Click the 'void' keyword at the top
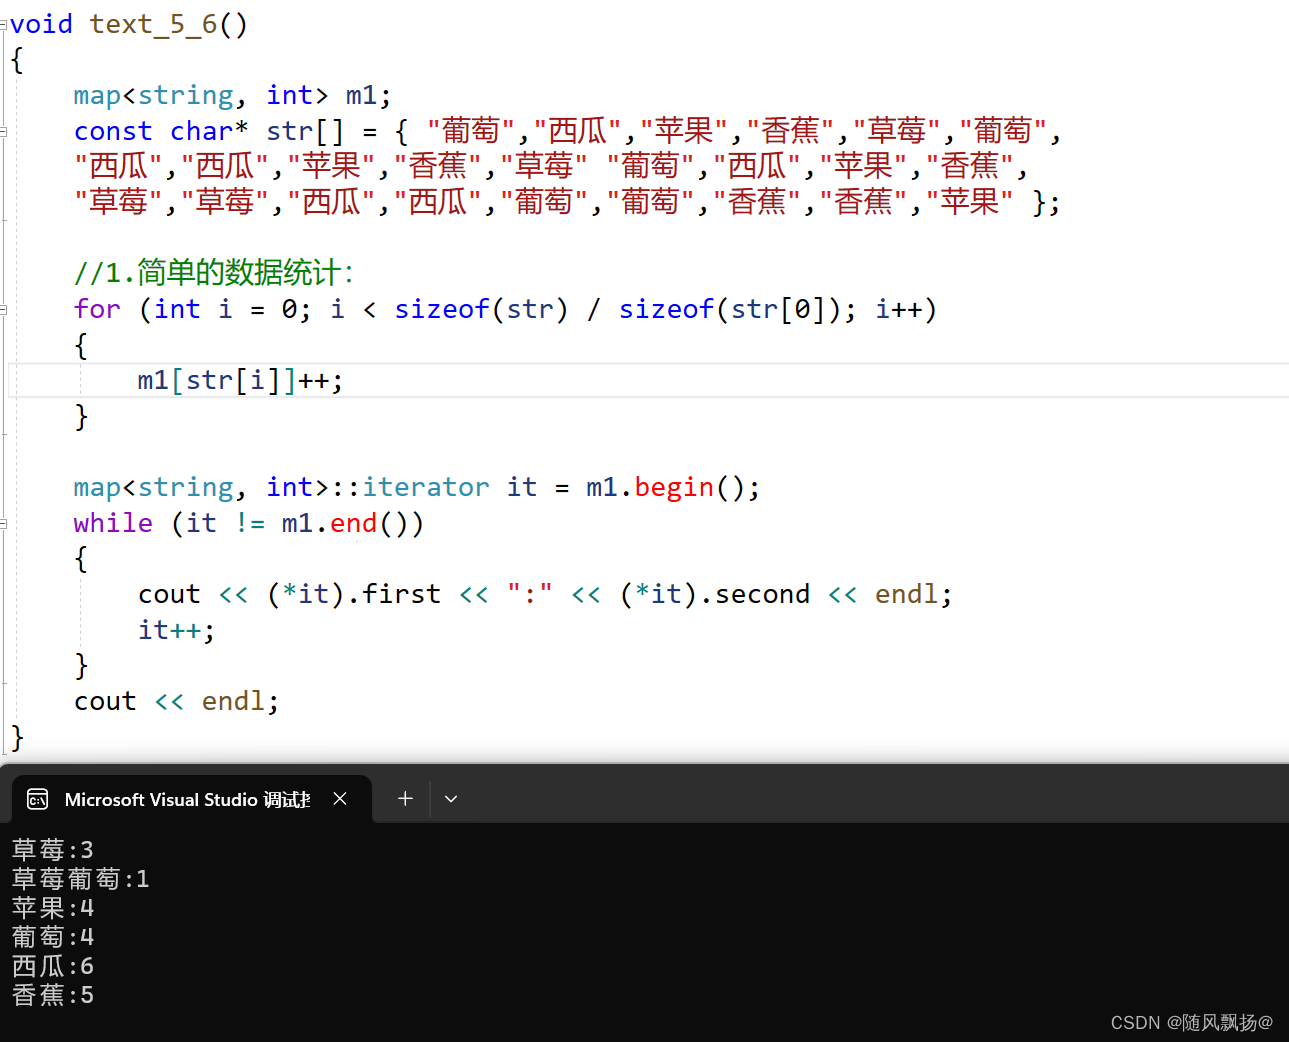 pyautogui.click(x=41, y=24)
